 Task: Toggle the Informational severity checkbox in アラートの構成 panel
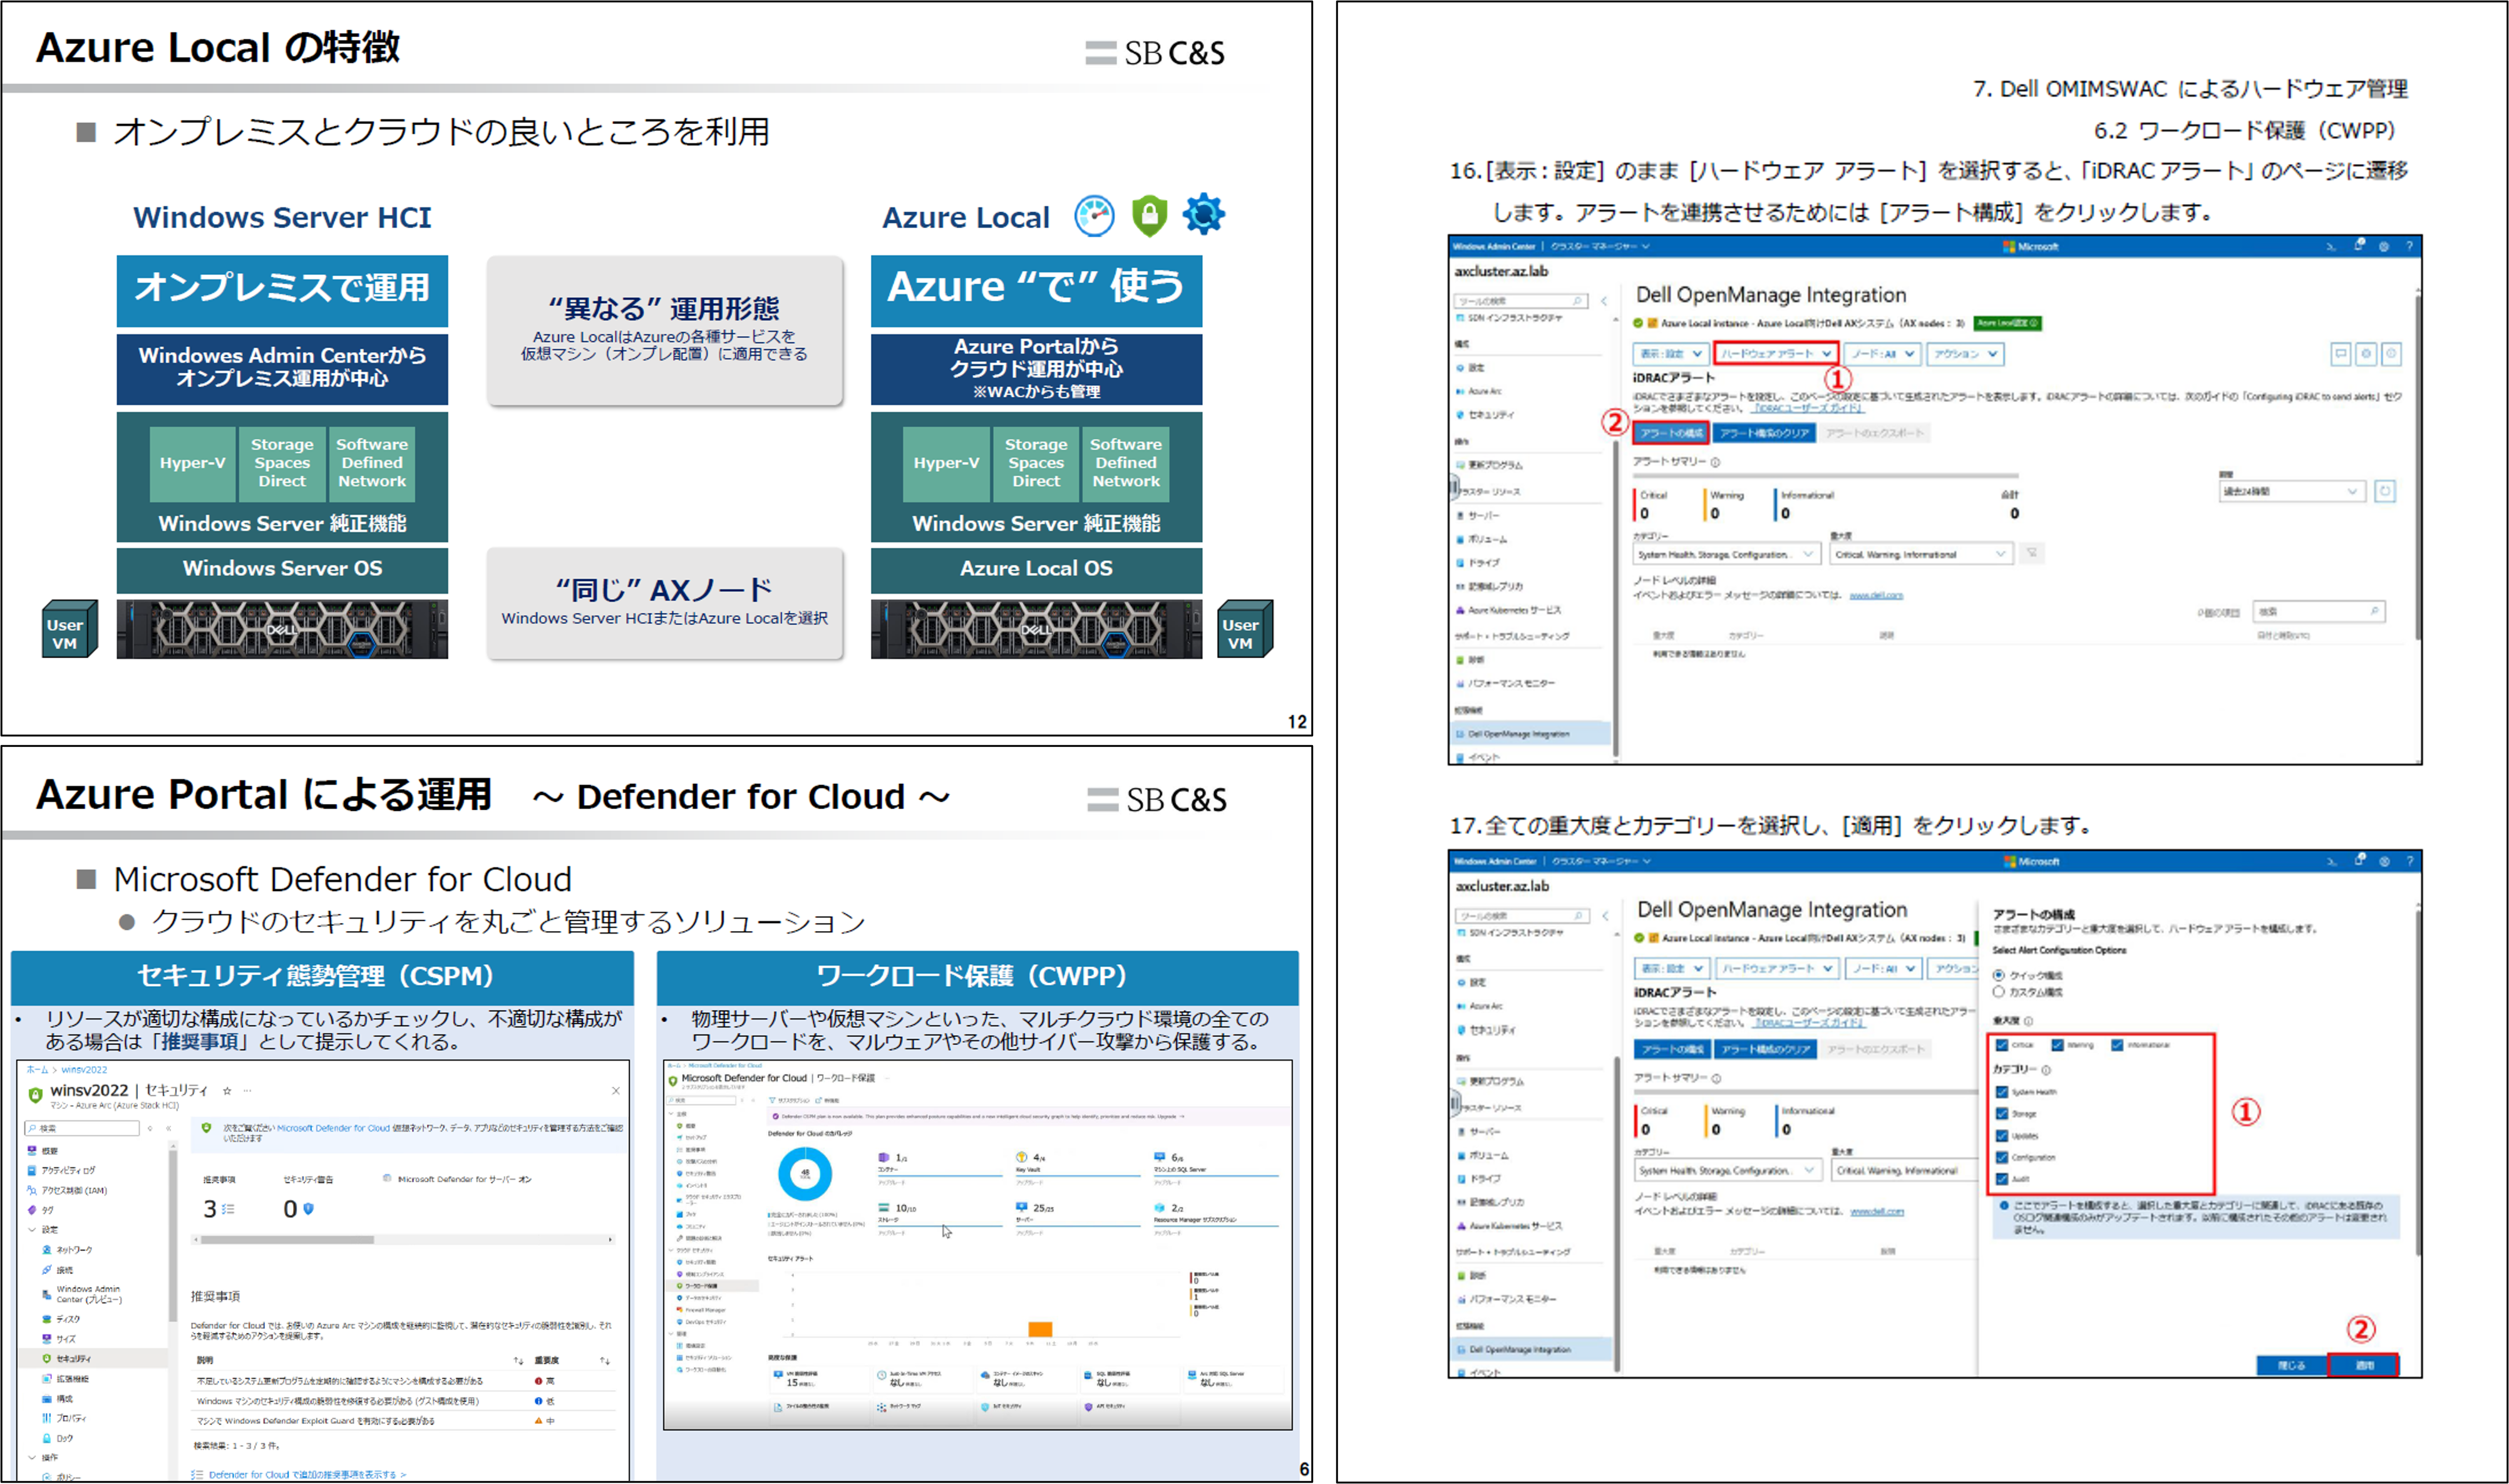pos(2117,1045)
